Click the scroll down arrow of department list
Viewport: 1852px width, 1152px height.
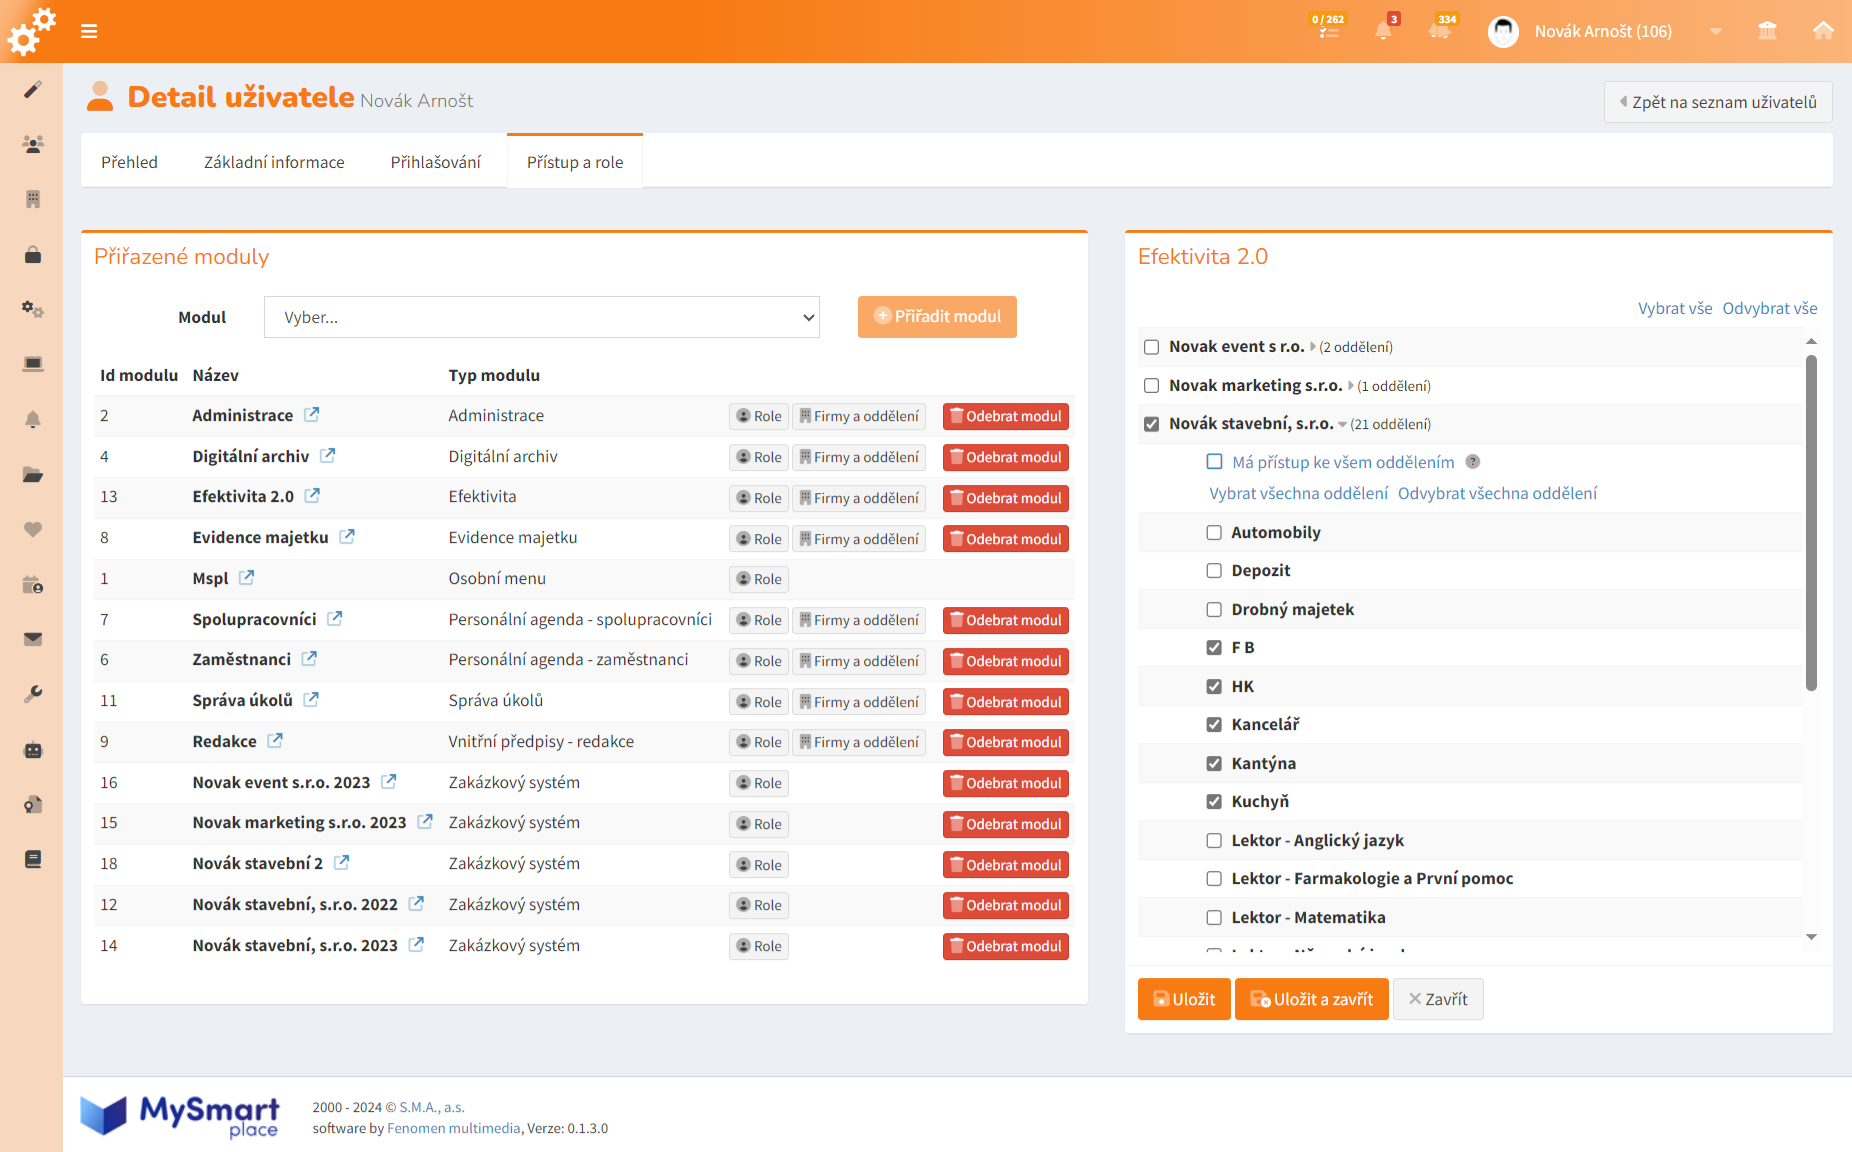pos(1811,937)
